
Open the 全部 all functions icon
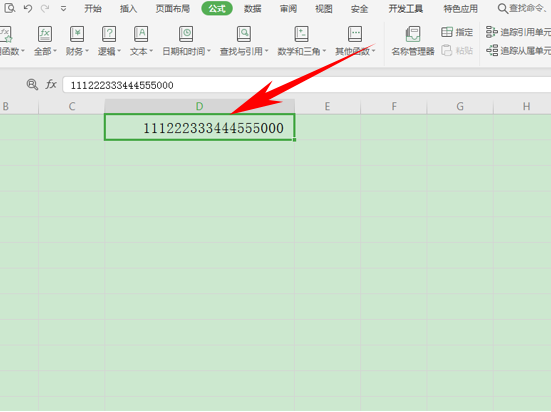pos(45,34)
